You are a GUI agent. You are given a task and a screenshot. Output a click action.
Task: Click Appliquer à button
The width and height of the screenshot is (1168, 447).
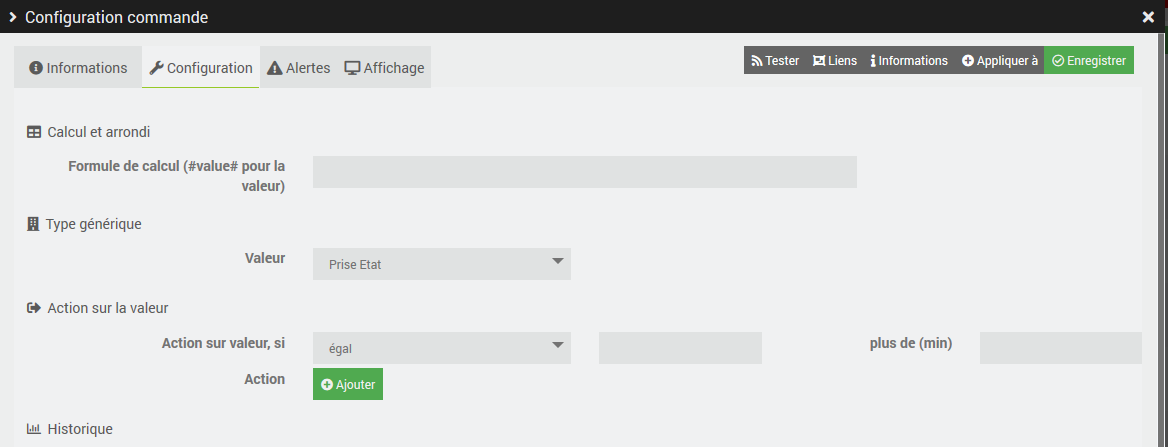point(1000,61)
